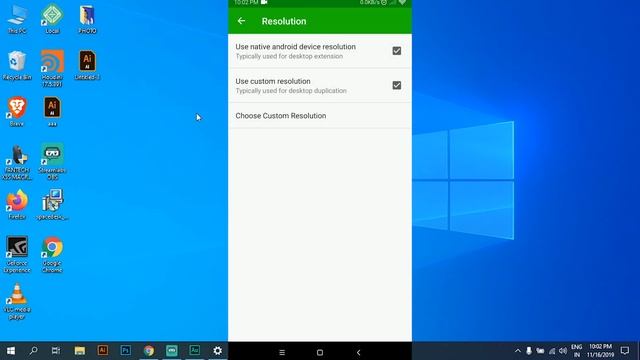Select the VLC media player shortcut

(17, 302)
